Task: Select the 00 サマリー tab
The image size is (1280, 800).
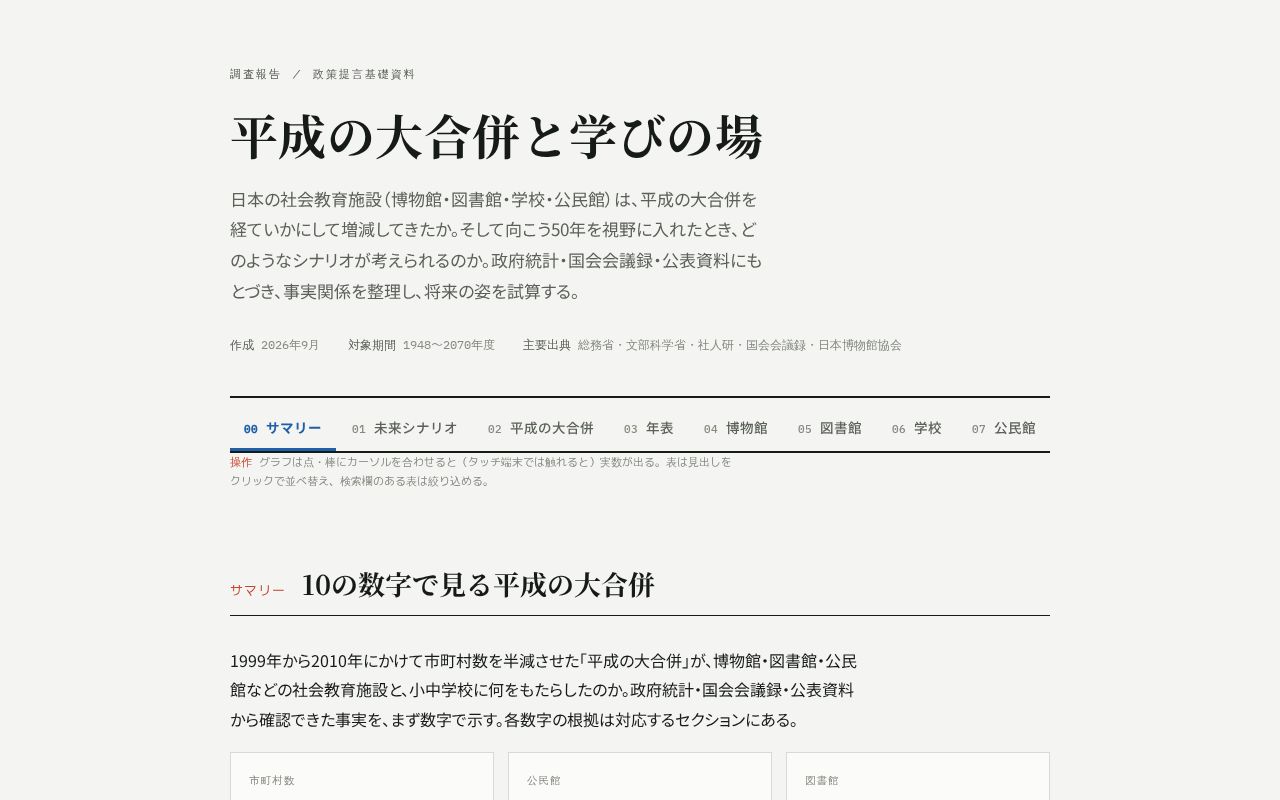Action: (x=283, y=428)
